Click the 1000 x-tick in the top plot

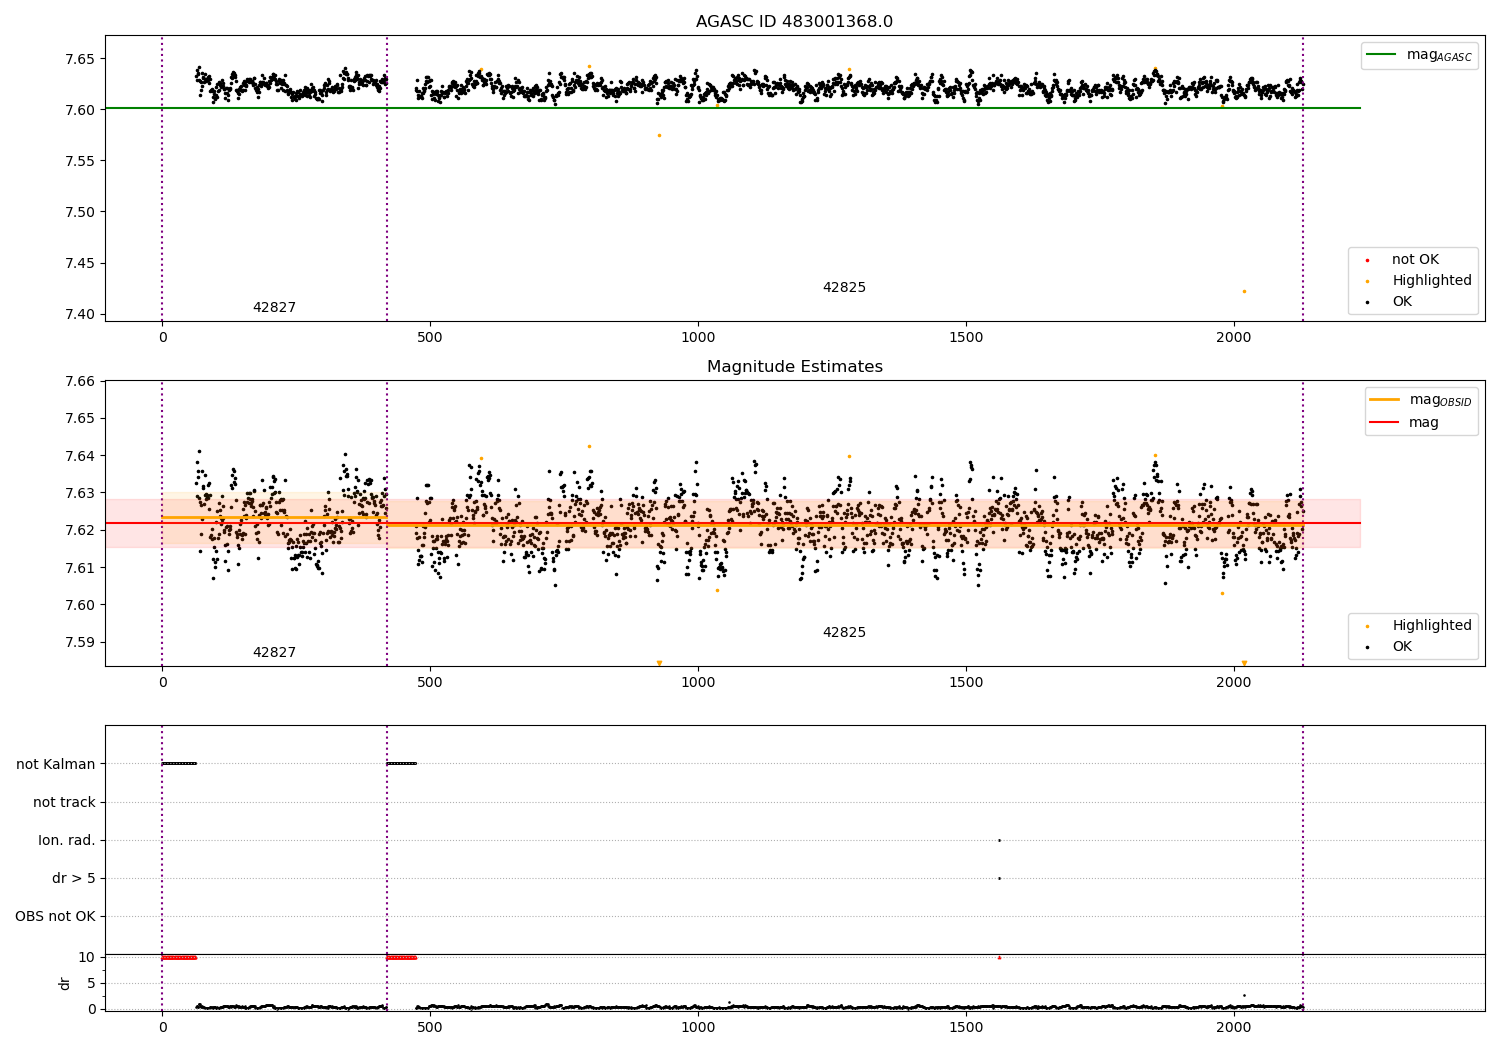tap(698, 337)
